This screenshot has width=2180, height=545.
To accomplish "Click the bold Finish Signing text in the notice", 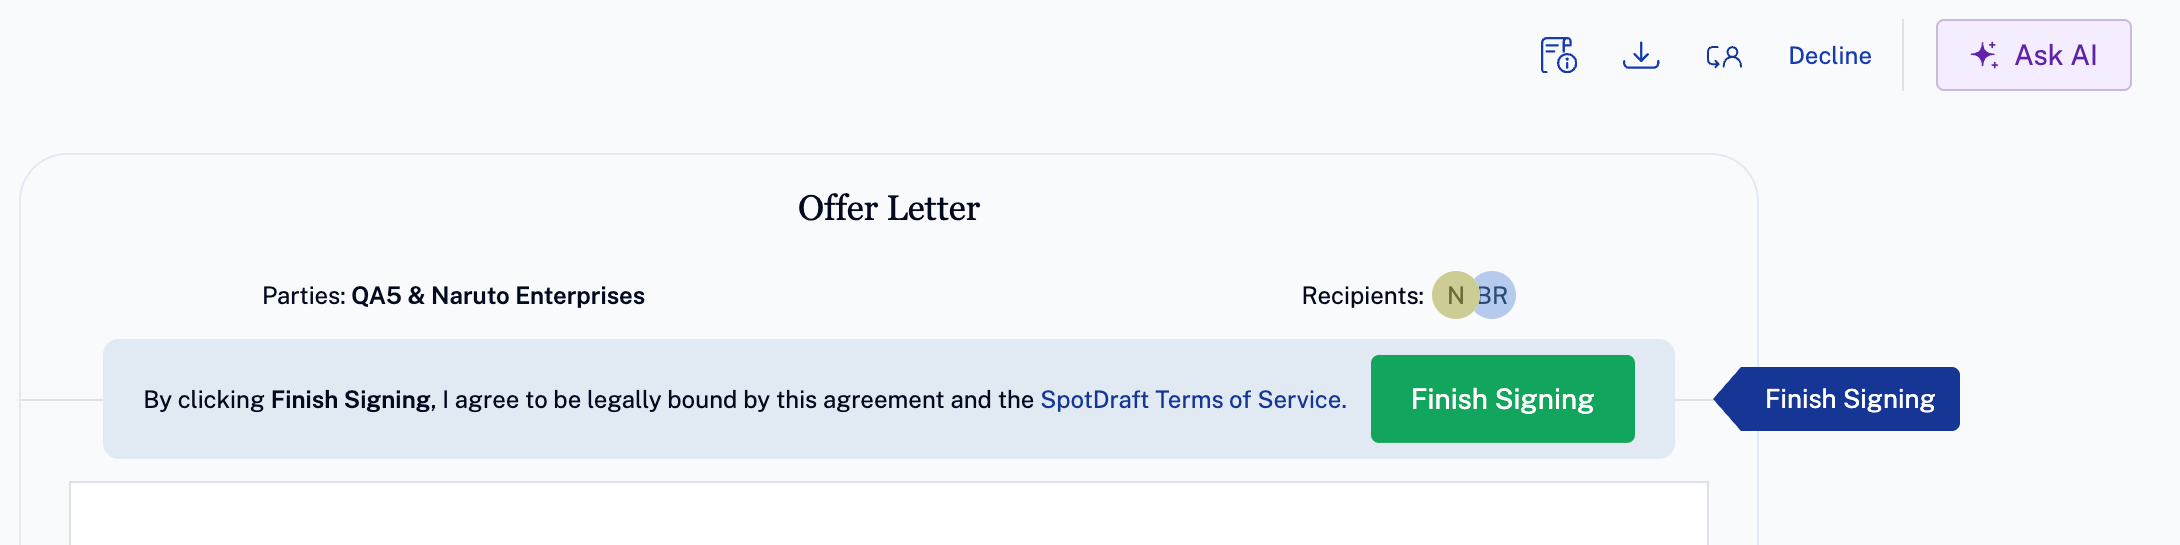I will pos(350,399).
